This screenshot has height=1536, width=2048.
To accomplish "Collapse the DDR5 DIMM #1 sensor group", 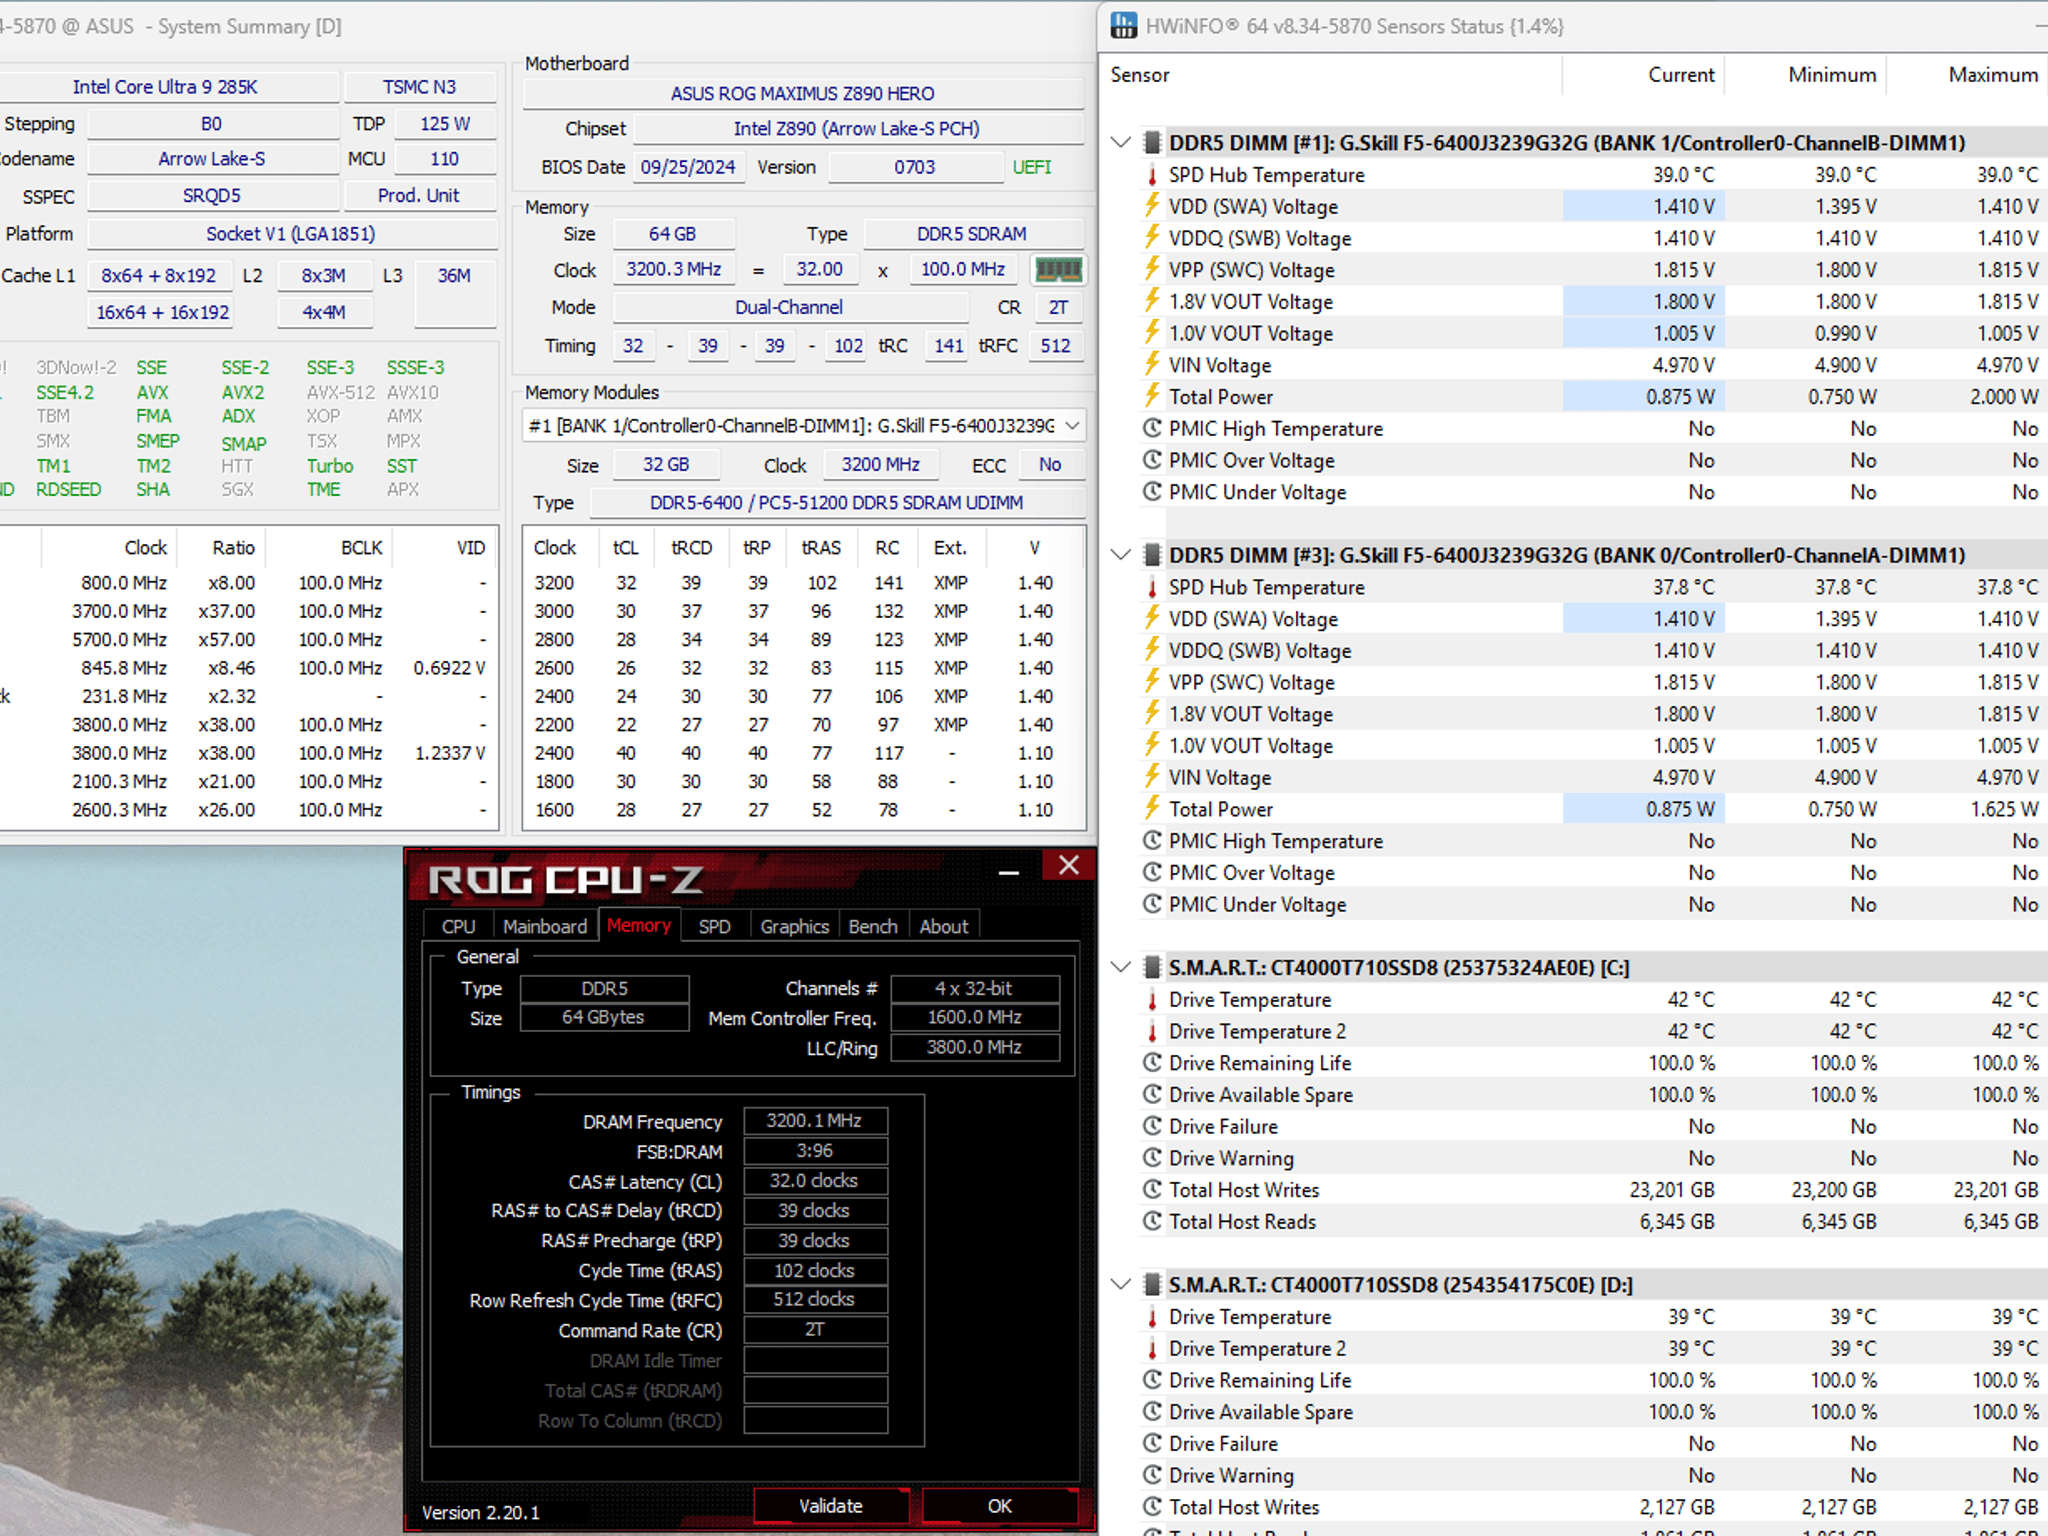I will [1121, 143].
